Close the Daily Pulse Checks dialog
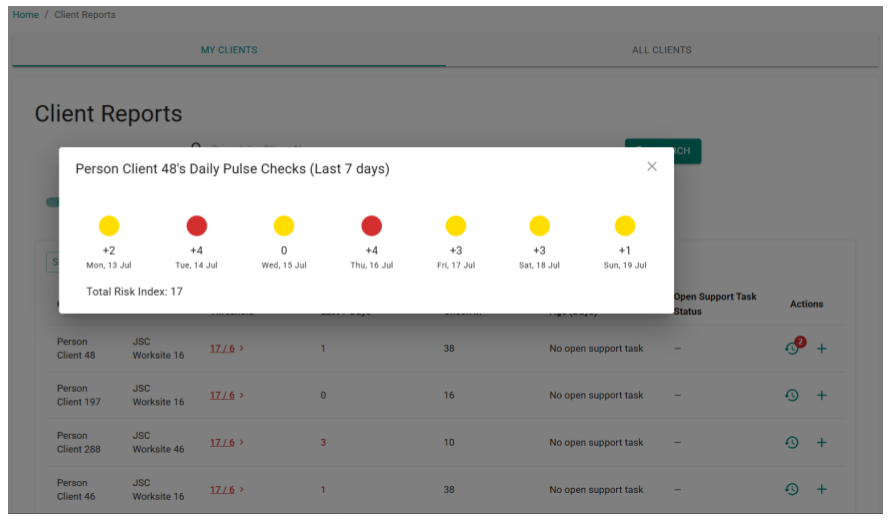This screenshot has height=520, width=890. tap(652, 166)
